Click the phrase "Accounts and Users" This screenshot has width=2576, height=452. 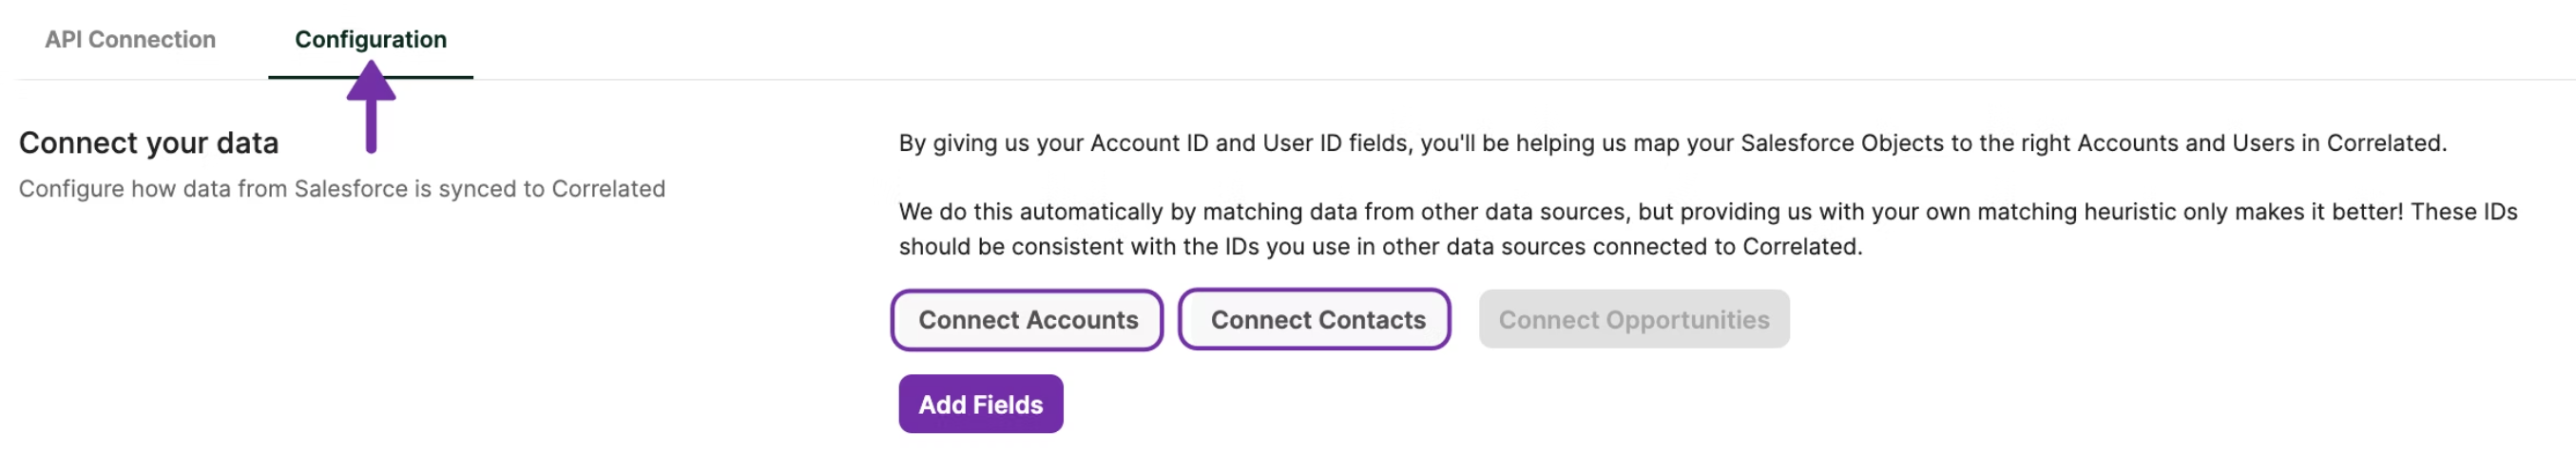[2186, 143]
